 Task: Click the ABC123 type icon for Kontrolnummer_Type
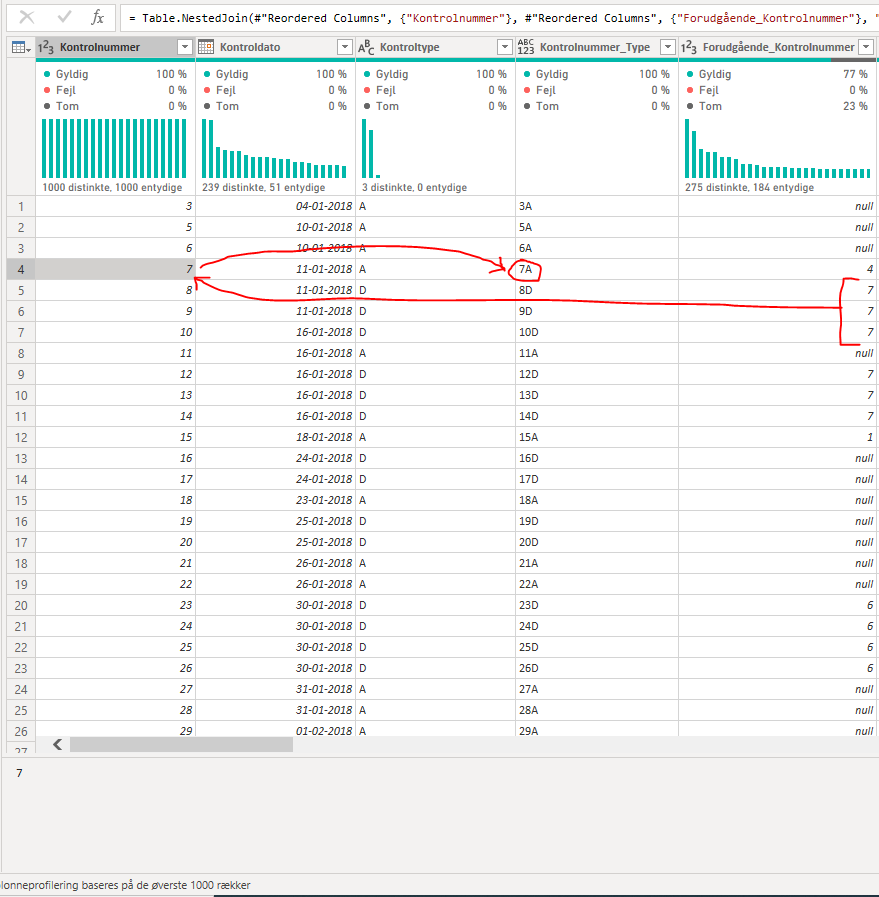click(526, 47)
